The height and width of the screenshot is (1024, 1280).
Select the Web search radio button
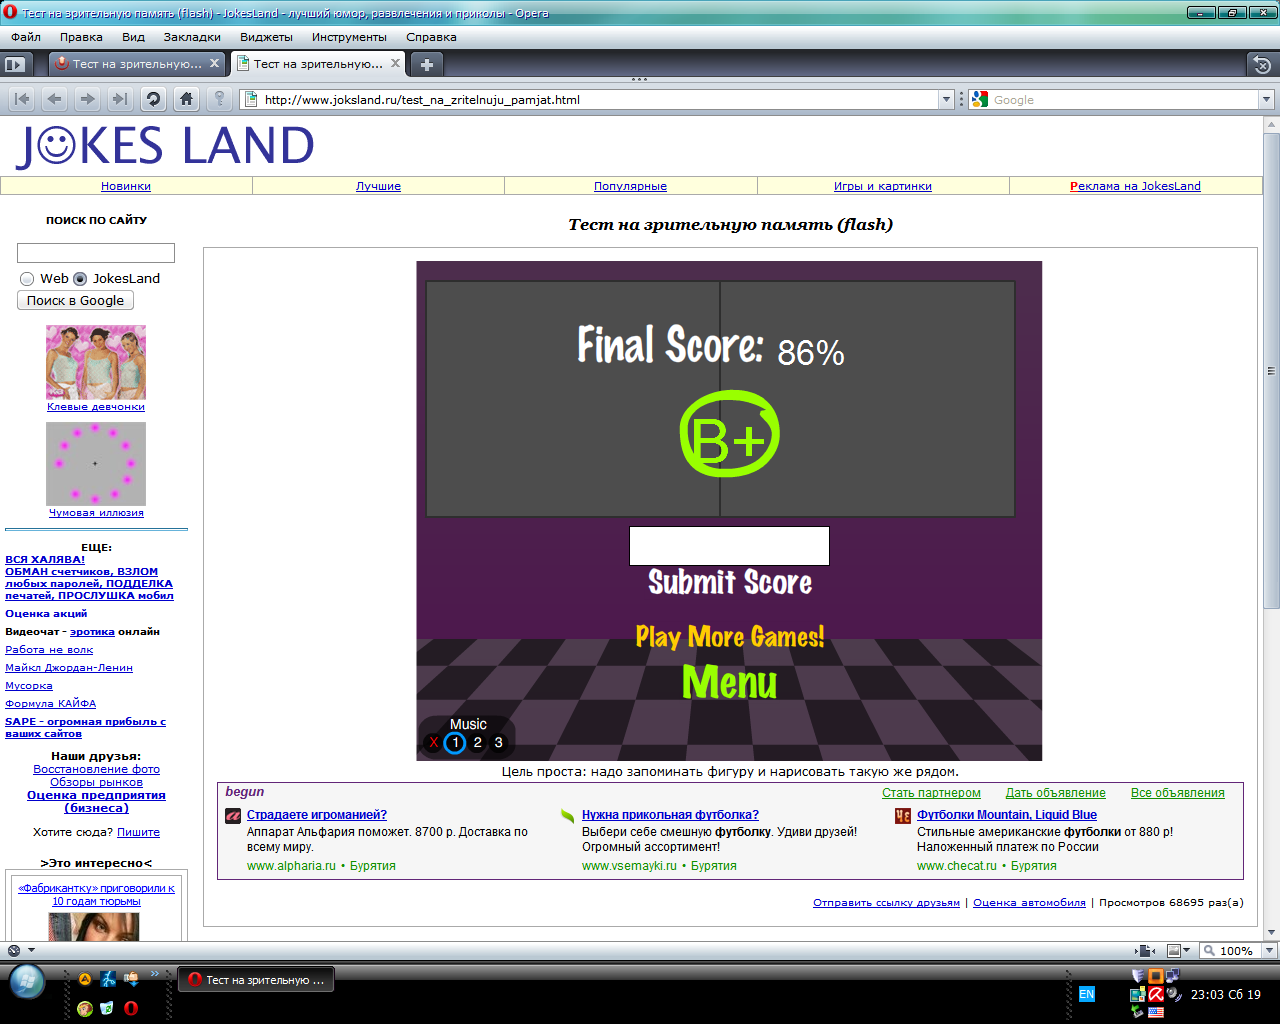point(26,279)
